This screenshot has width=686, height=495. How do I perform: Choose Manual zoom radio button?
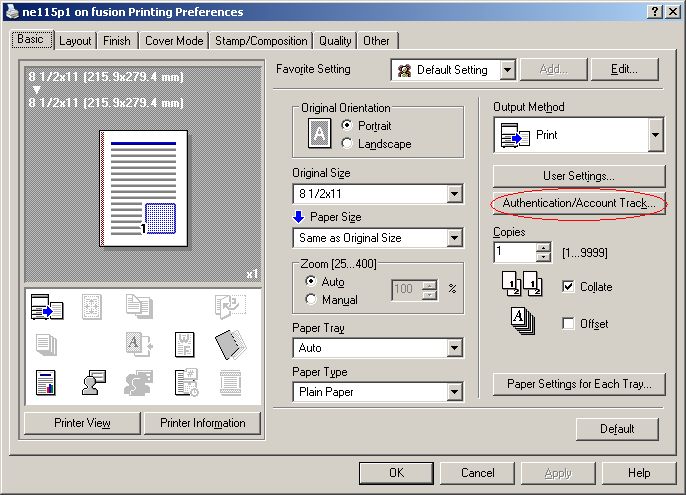pyautogui.click(x=311, y=299)
